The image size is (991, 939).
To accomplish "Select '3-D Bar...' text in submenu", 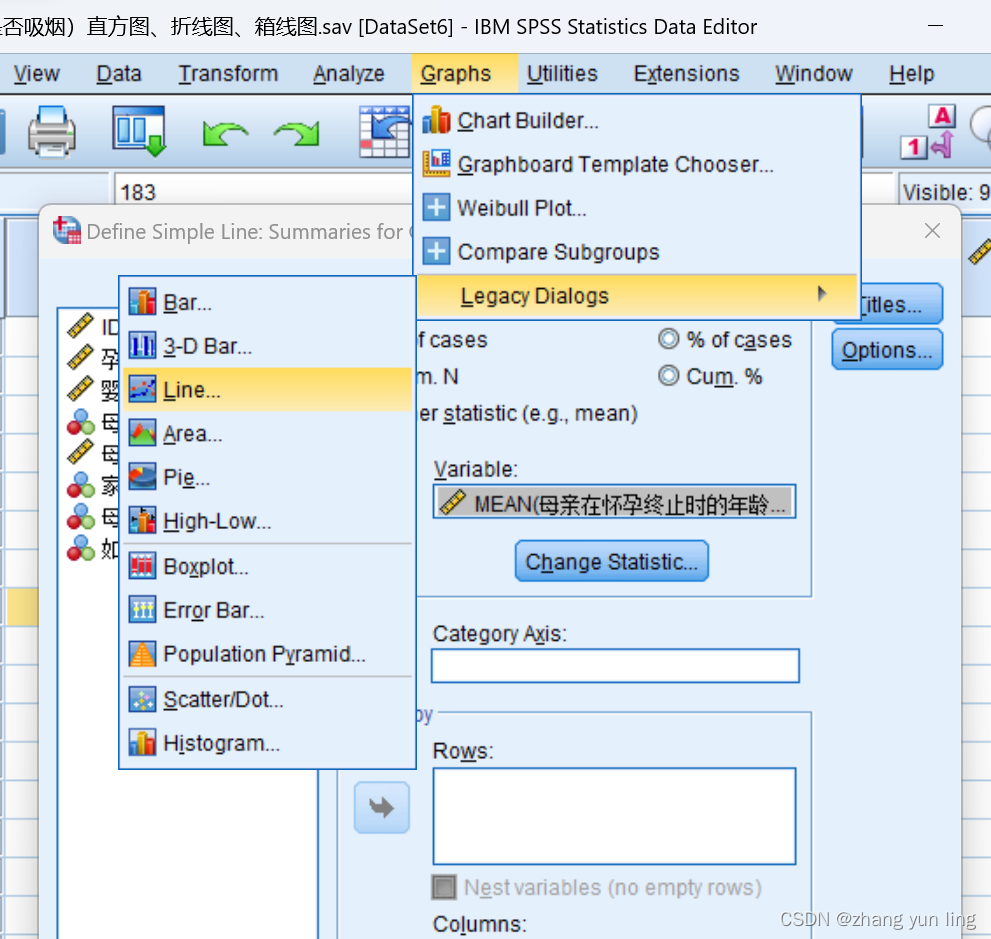I will [x=208, y=346].
